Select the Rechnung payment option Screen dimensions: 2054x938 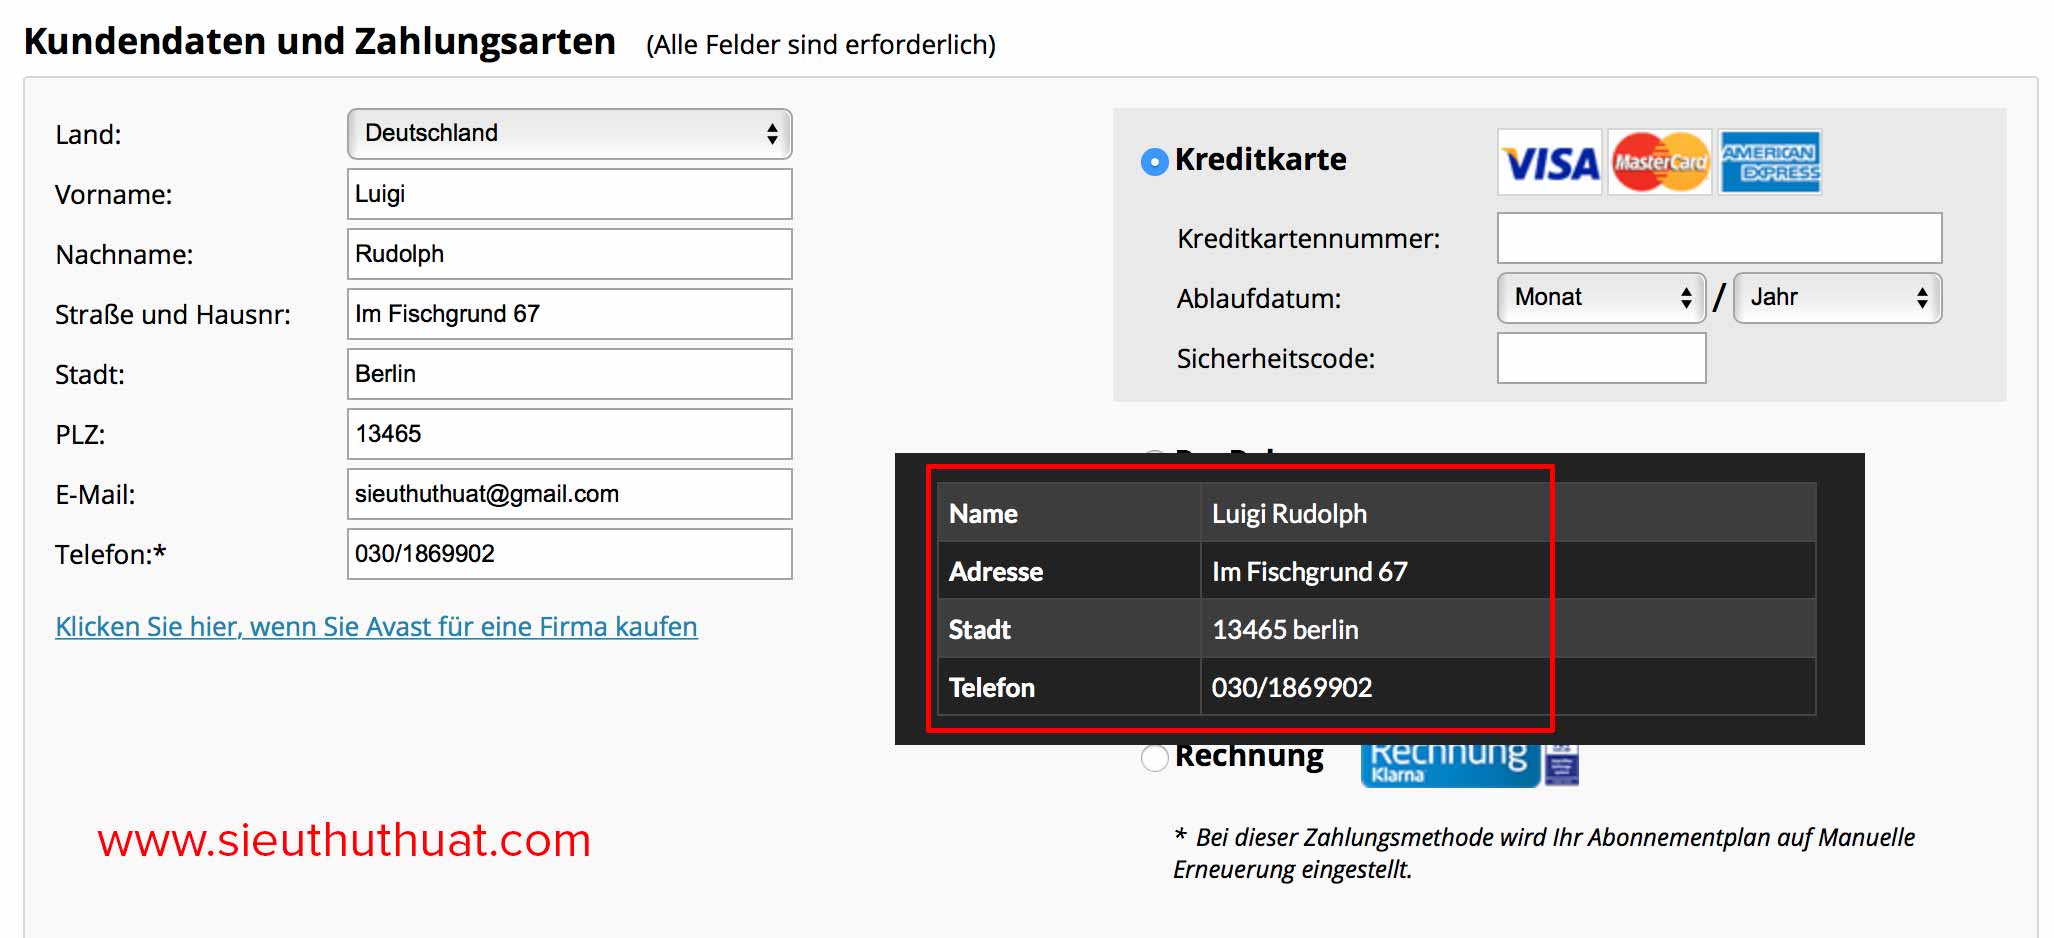[1155, 758]
